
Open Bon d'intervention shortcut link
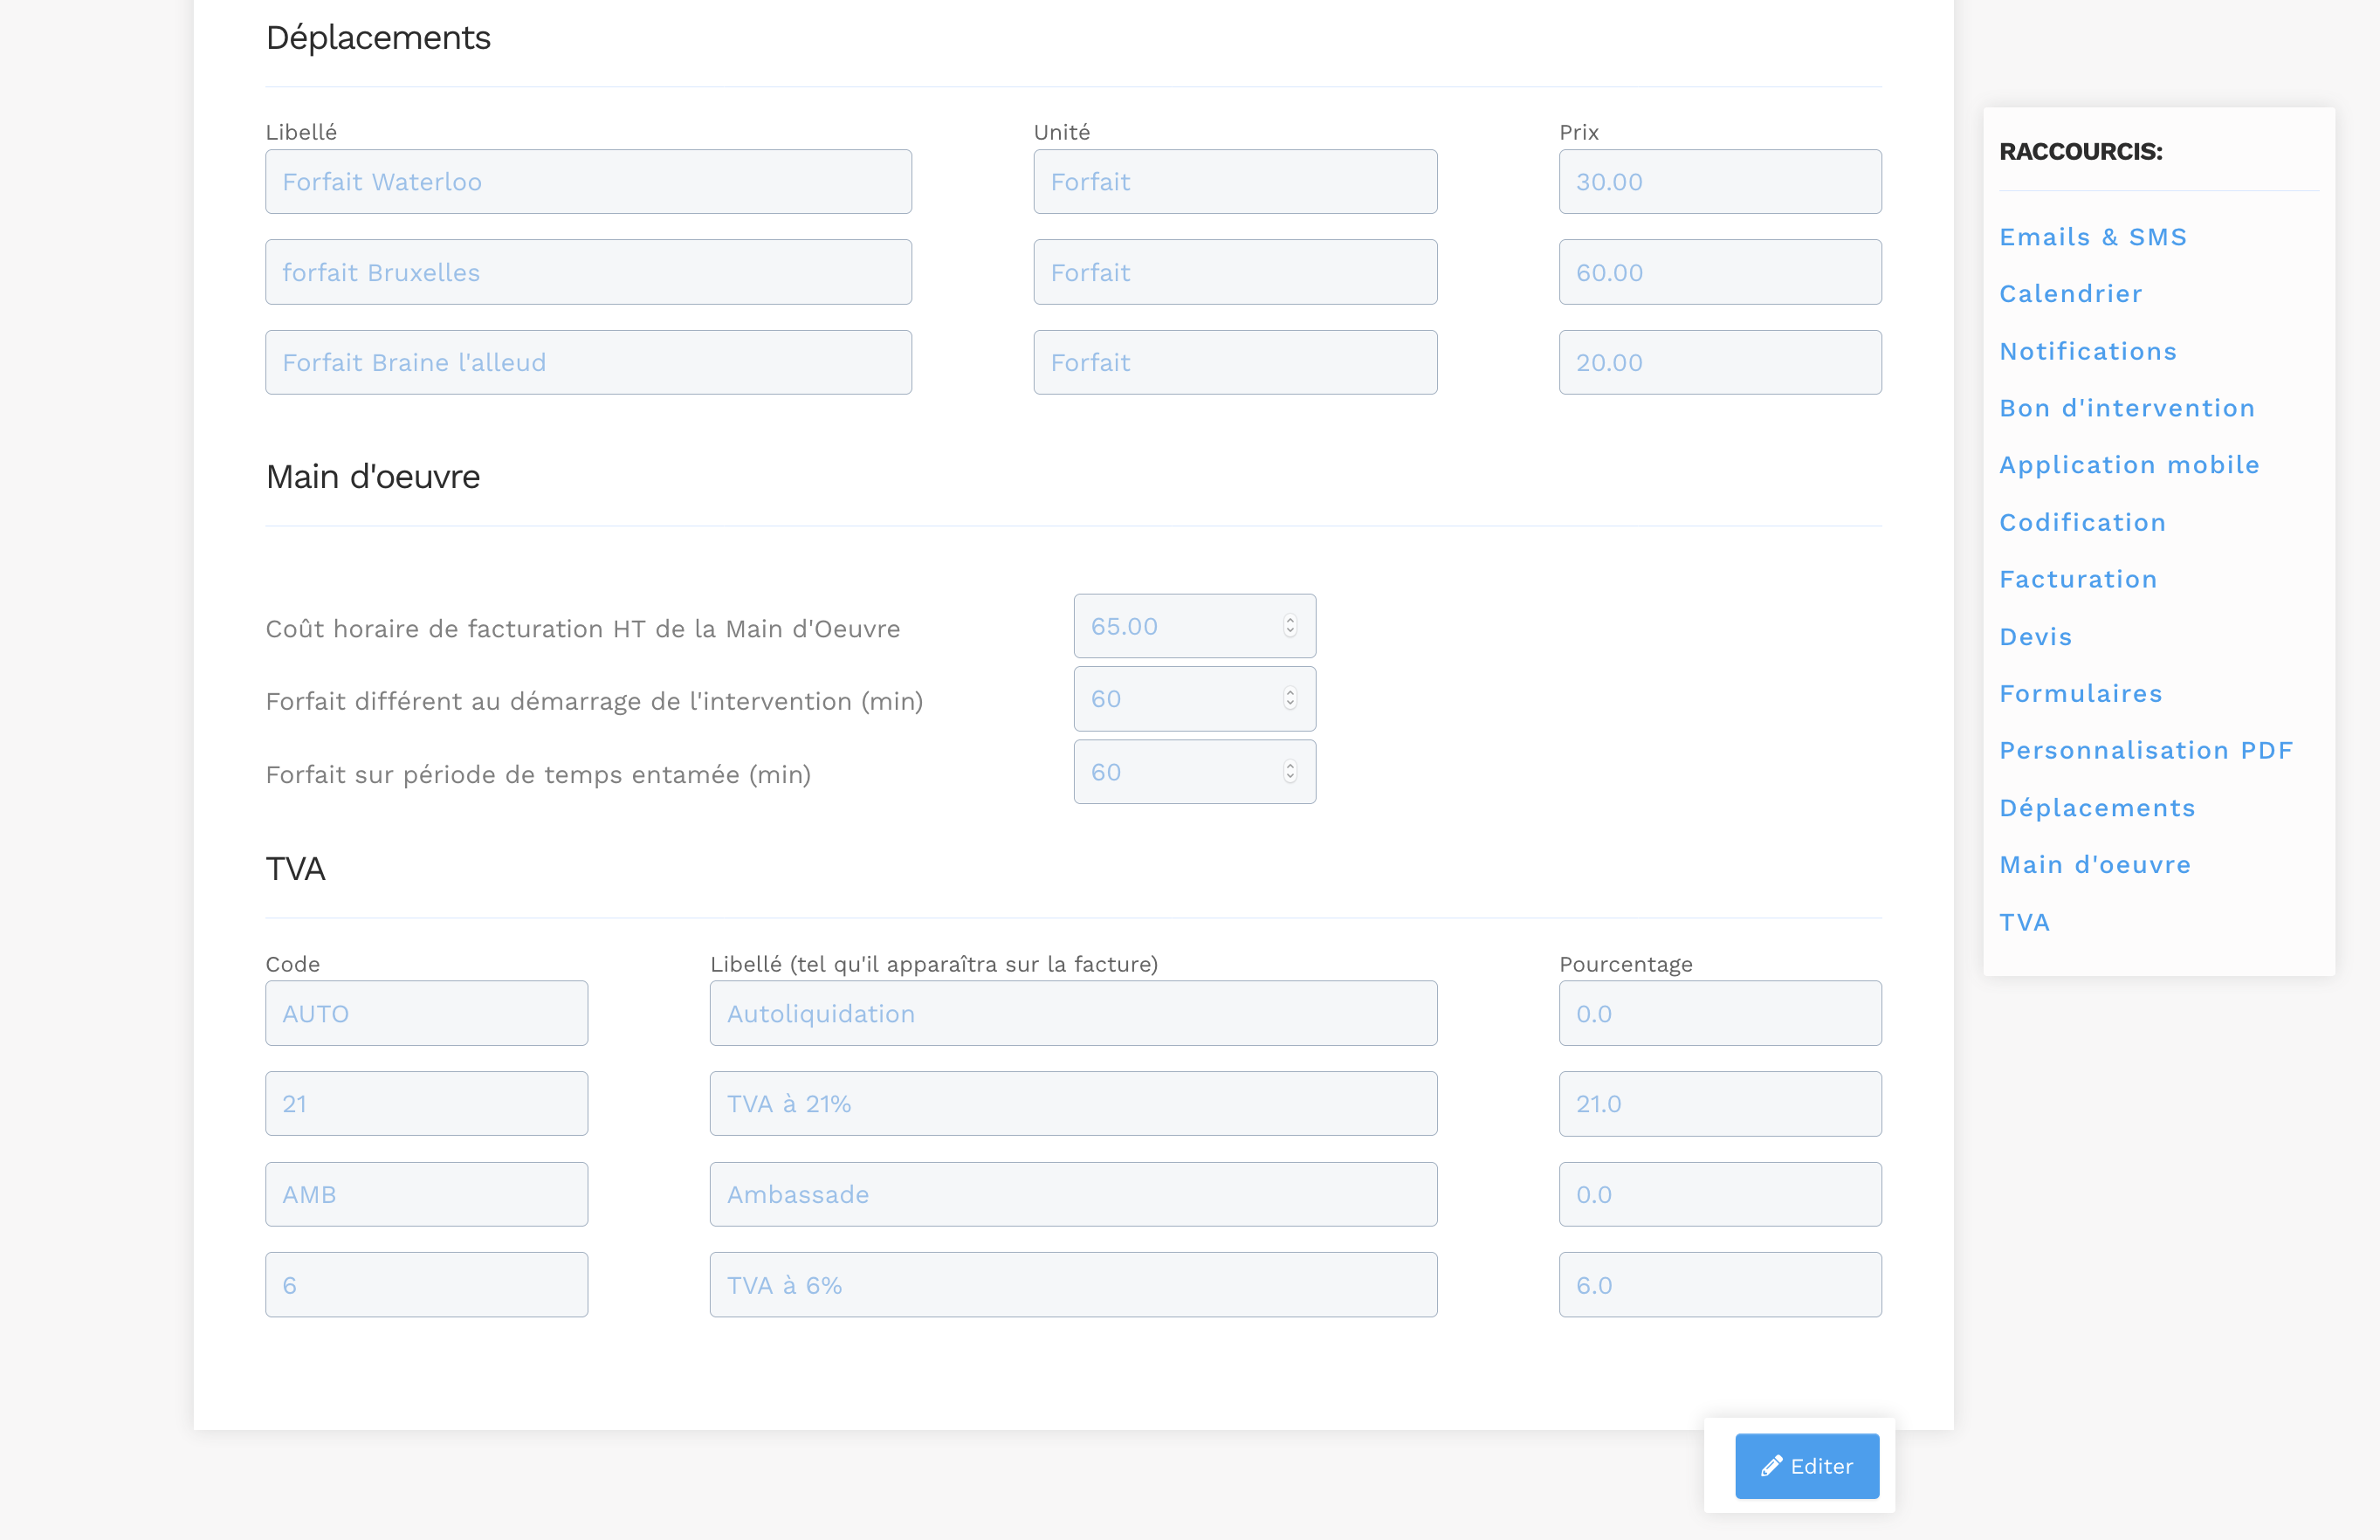tap(2126, 408)
